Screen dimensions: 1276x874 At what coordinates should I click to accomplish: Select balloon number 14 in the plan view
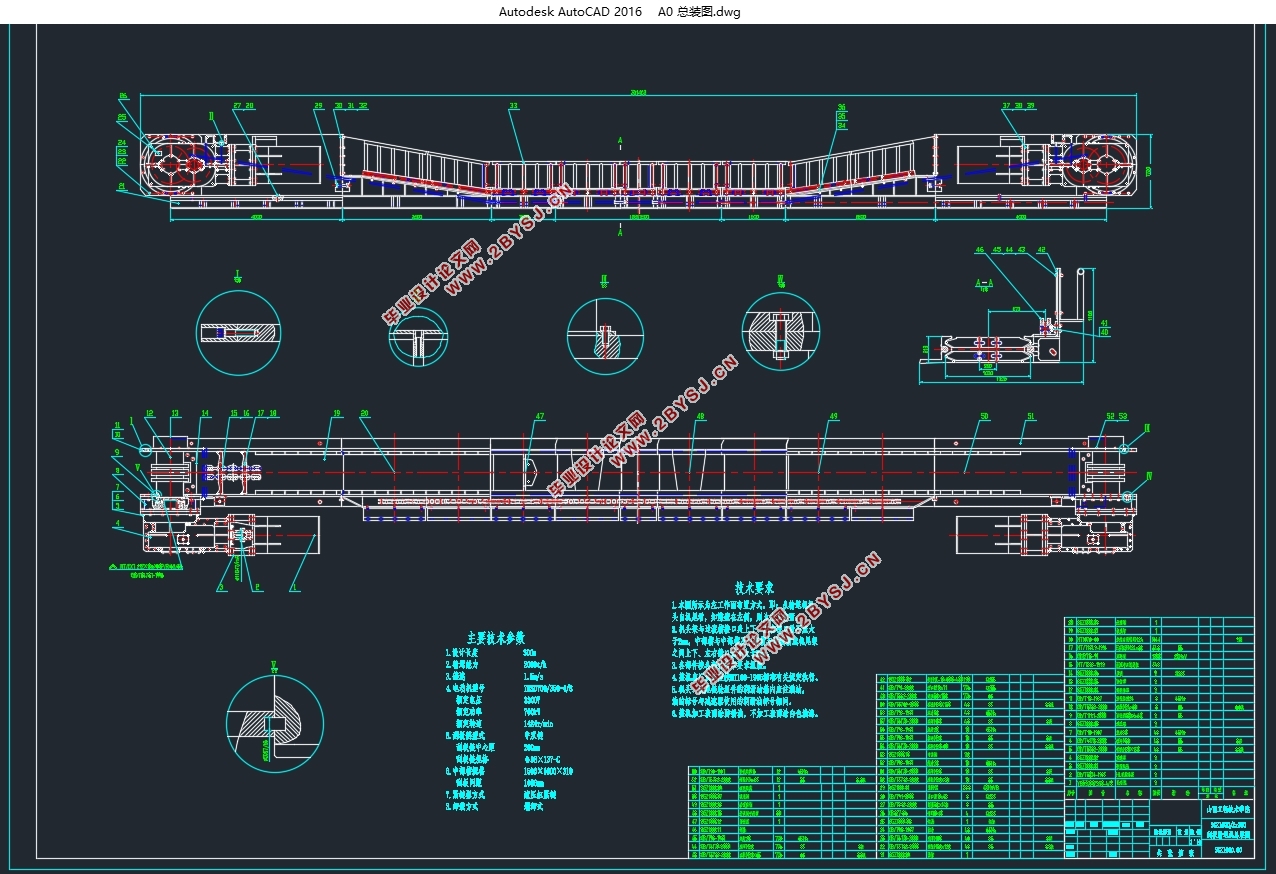click(x=206, y=413)
